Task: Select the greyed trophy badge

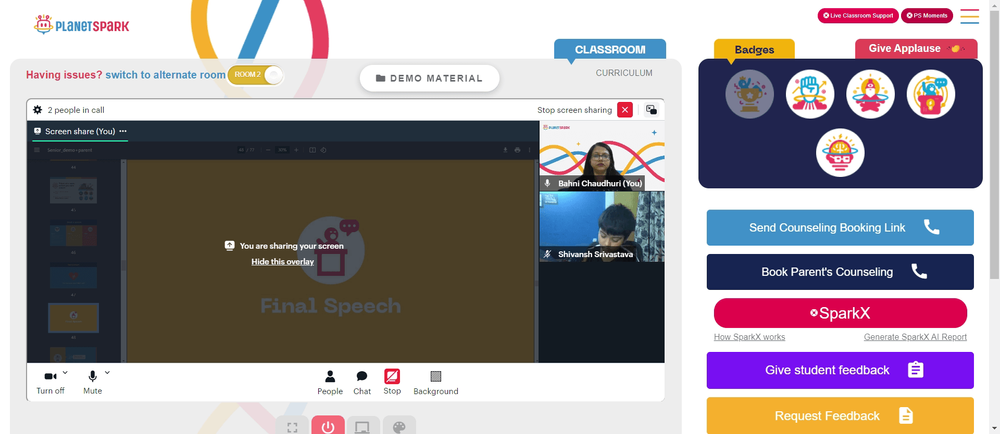Action: click(749, 94)
